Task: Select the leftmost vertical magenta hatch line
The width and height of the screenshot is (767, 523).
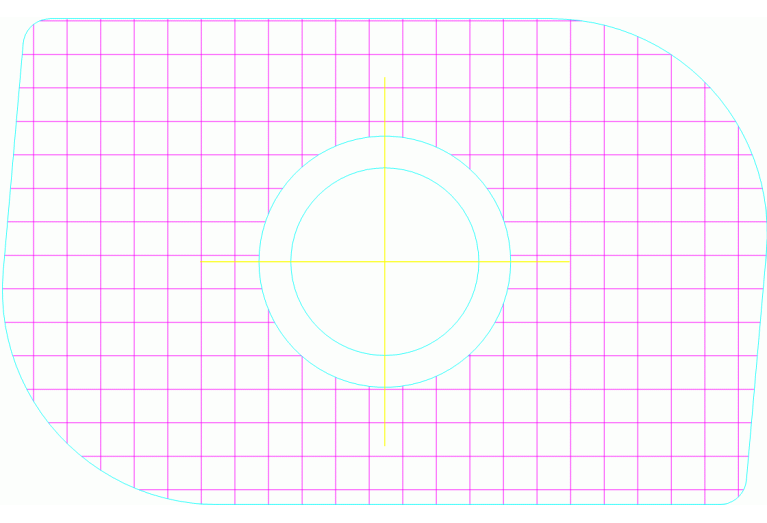Action: [x=34, y=200]
